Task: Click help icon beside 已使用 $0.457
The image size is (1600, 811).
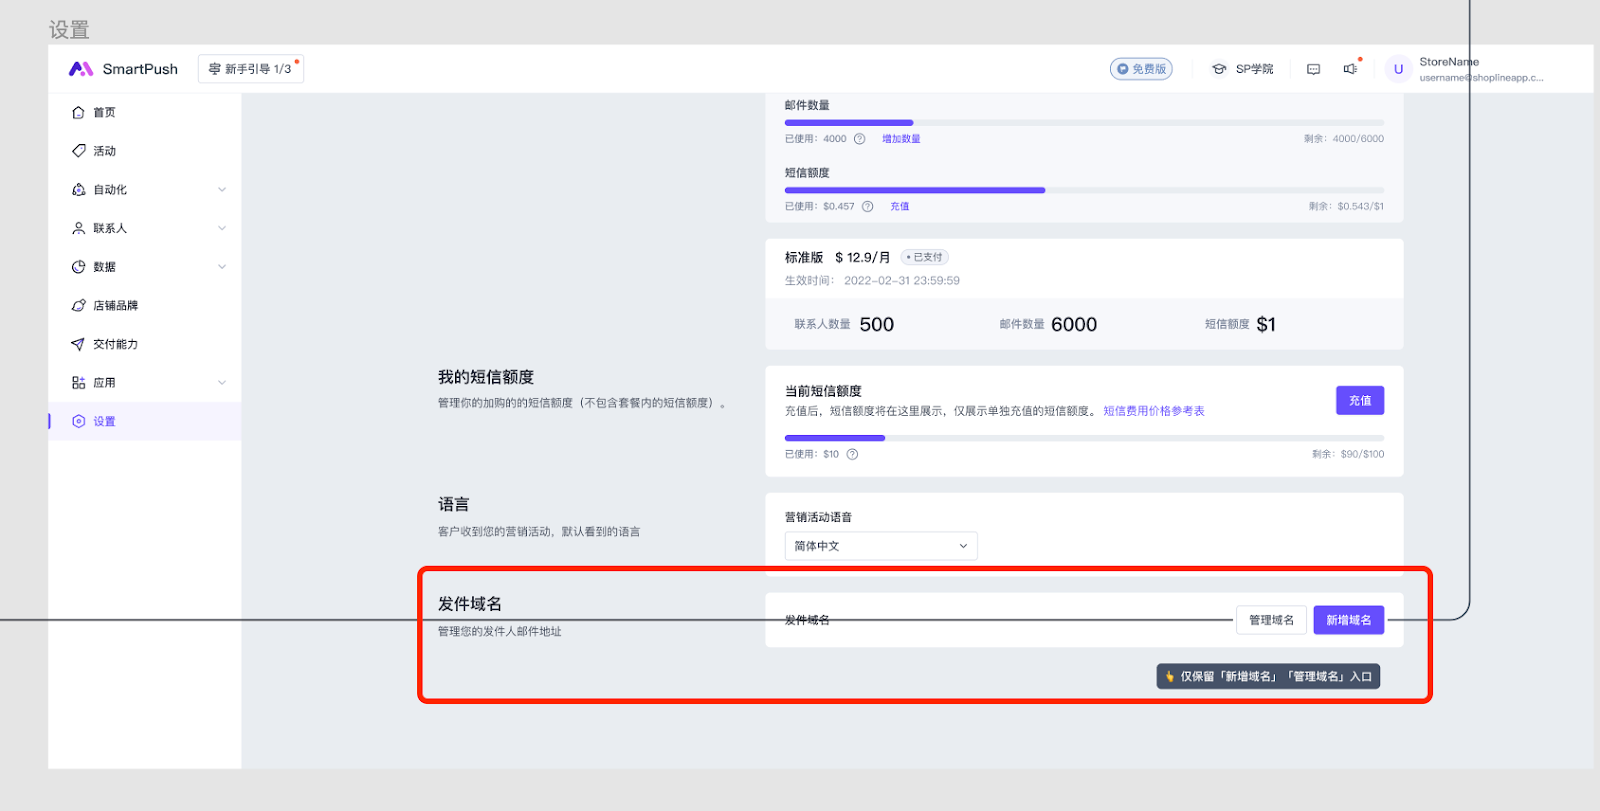Action: click(867, 207)
